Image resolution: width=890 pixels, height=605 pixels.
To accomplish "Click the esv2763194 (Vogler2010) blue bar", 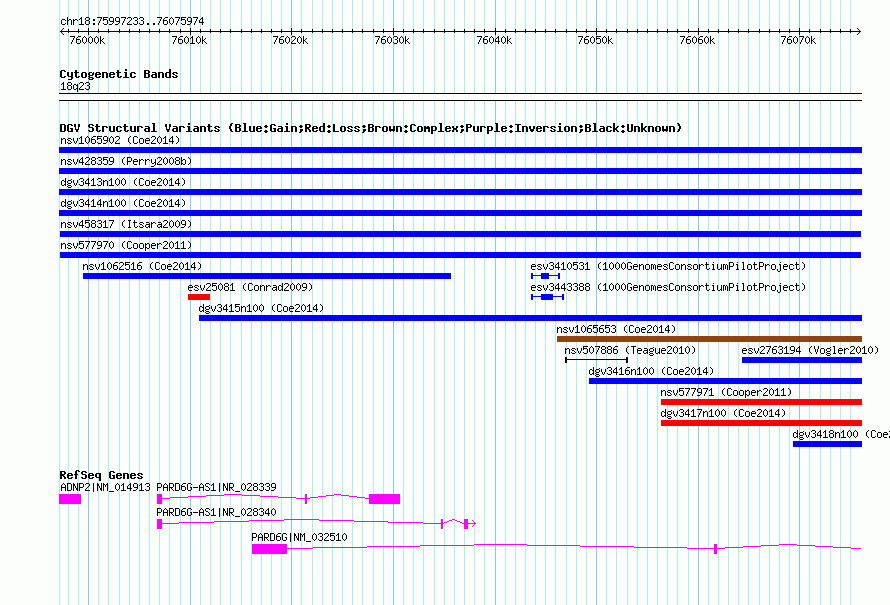I will (802, 360).
